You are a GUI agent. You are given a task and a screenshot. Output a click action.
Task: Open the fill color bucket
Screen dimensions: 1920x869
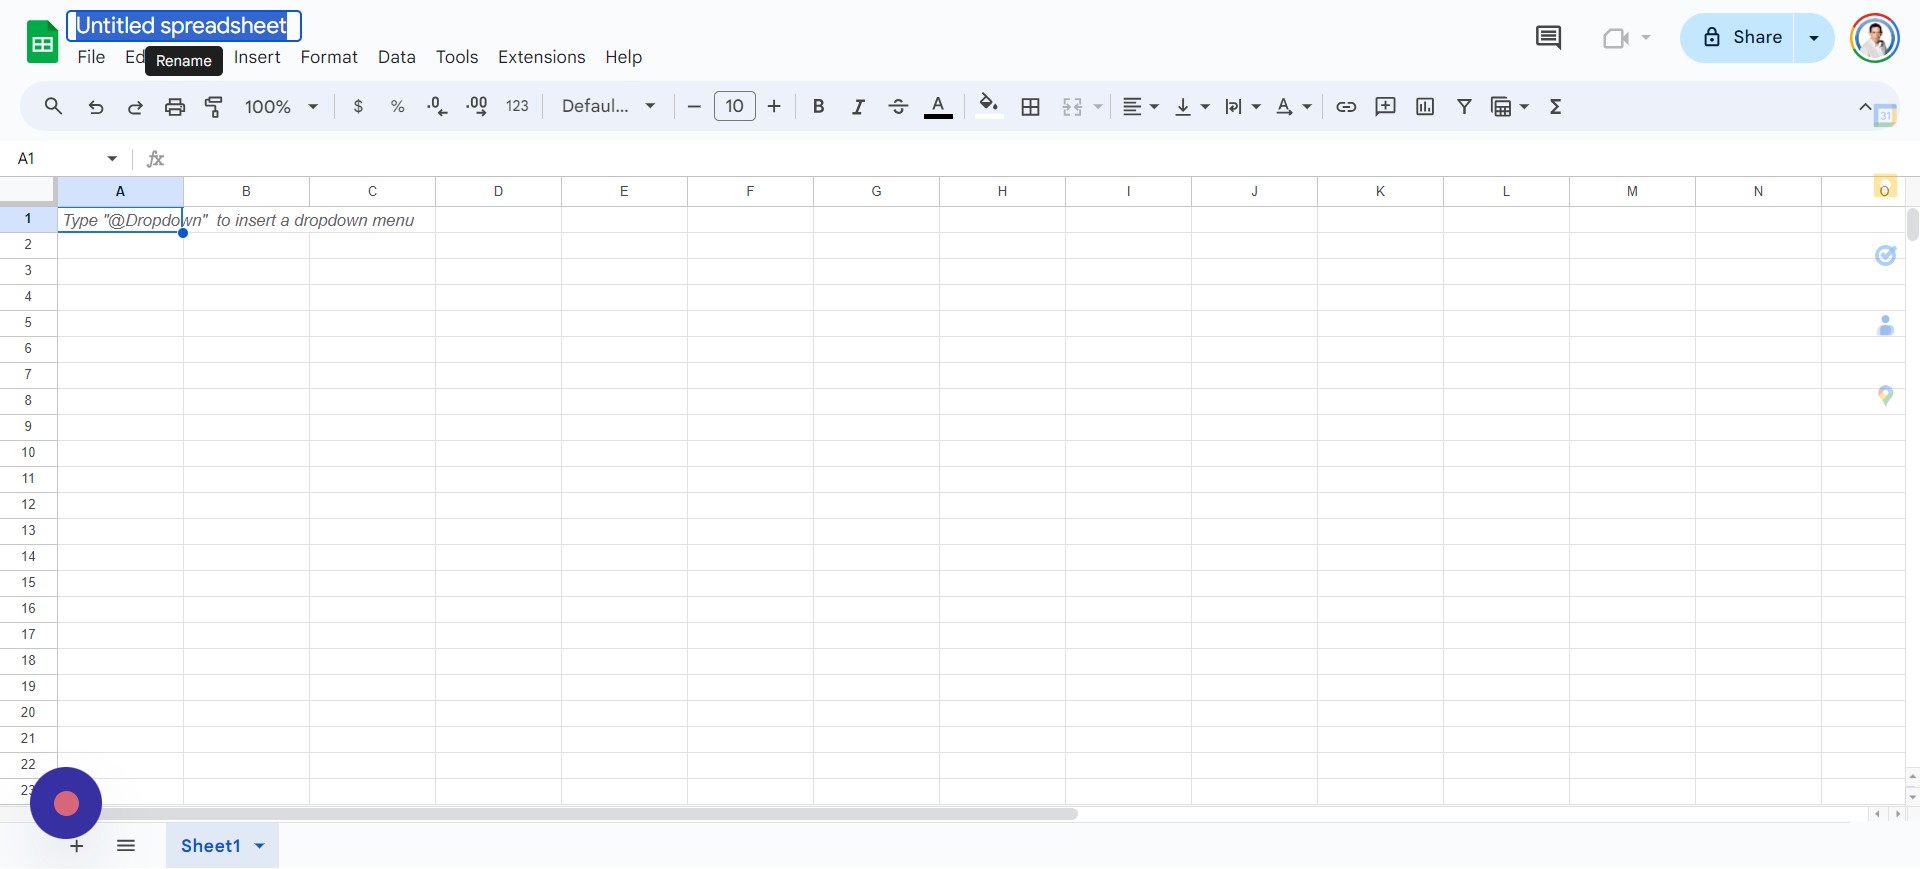(x=989, y=106)
